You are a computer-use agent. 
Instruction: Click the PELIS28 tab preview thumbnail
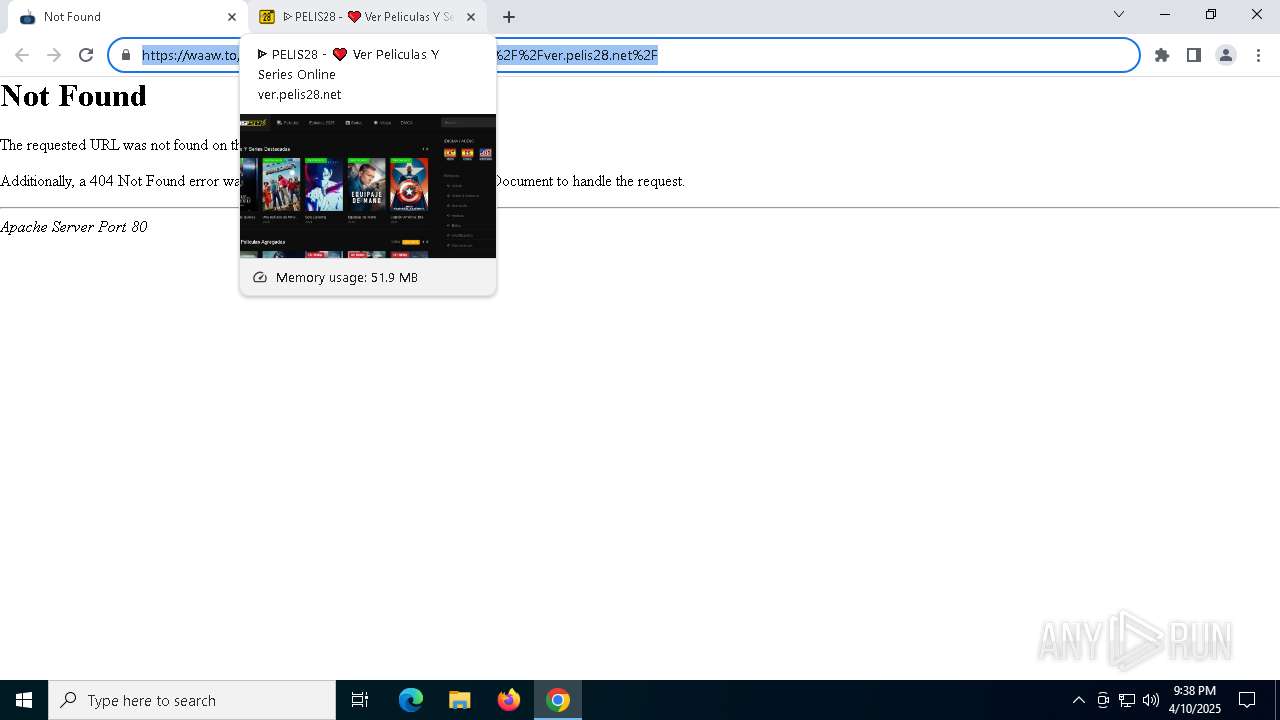click(368, 186)
